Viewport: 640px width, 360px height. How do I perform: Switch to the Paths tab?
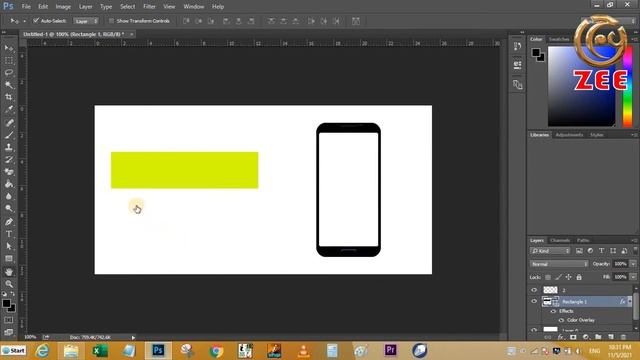pos(583,240)
